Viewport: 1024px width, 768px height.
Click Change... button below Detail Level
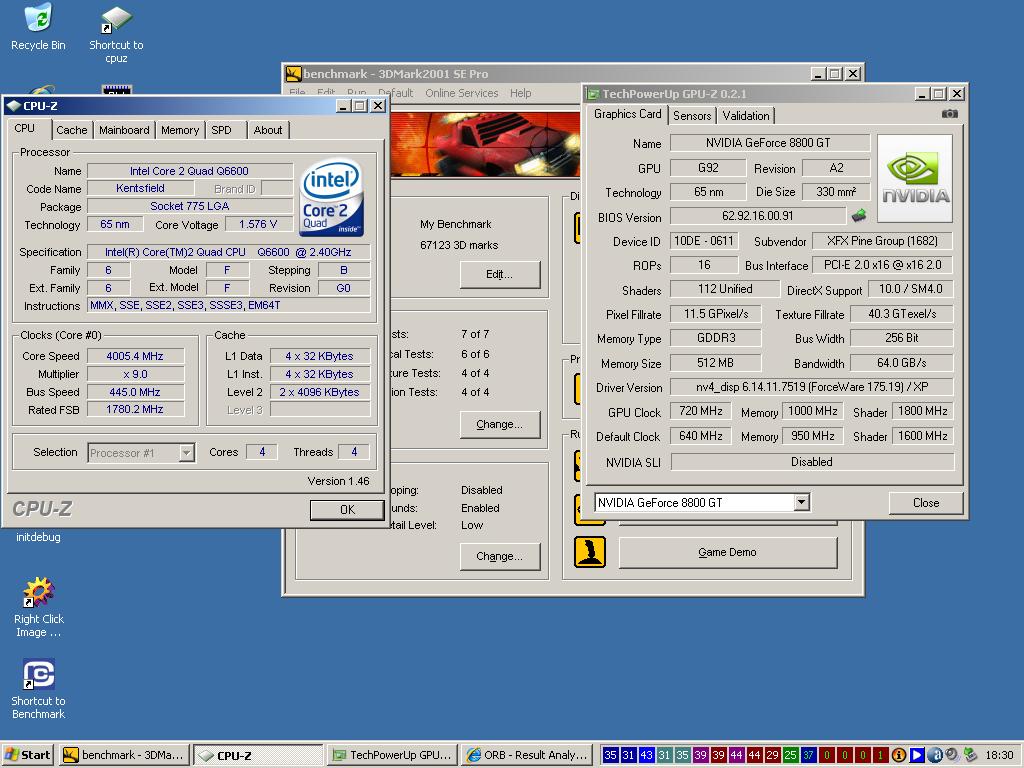pos(500,556)
